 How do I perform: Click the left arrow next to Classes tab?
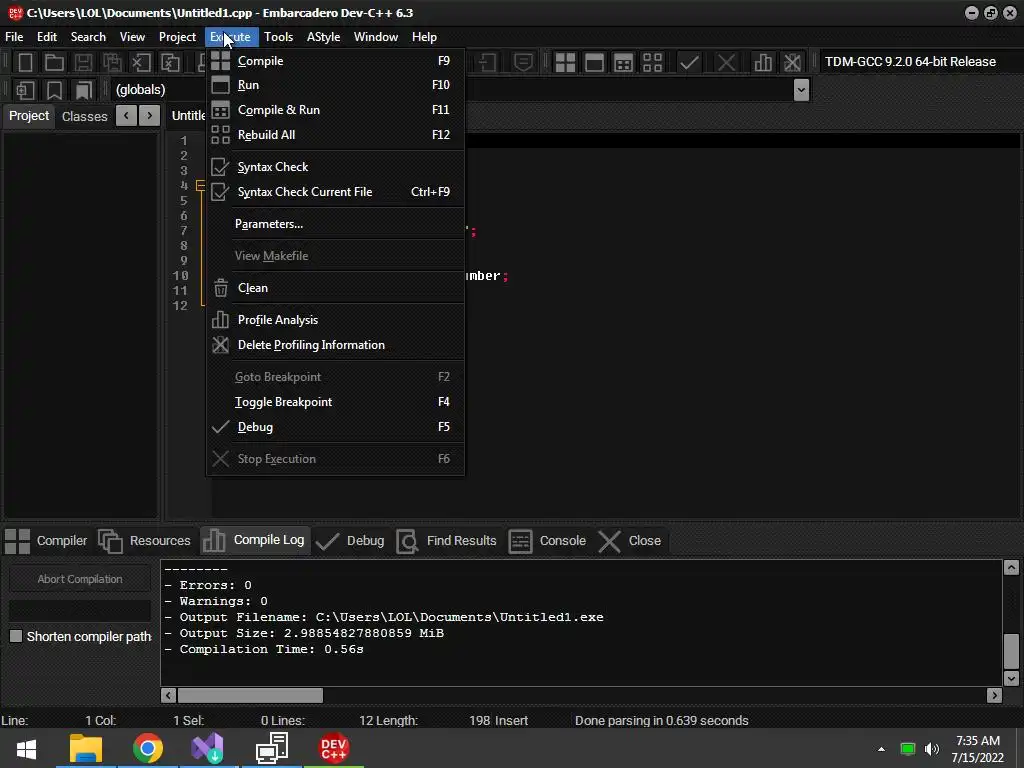coord(126,116)
